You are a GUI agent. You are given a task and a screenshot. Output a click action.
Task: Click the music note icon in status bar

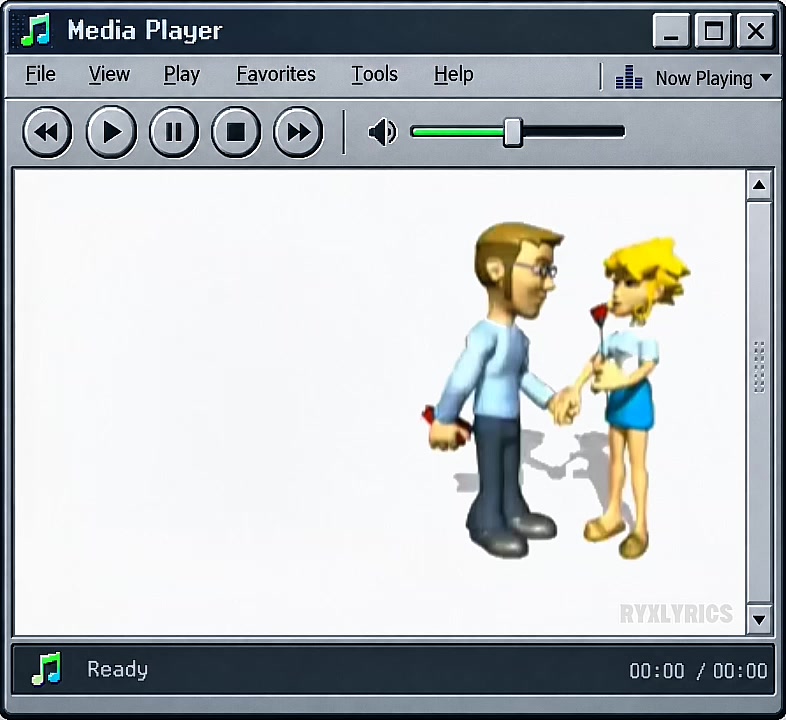coord(46,669)
